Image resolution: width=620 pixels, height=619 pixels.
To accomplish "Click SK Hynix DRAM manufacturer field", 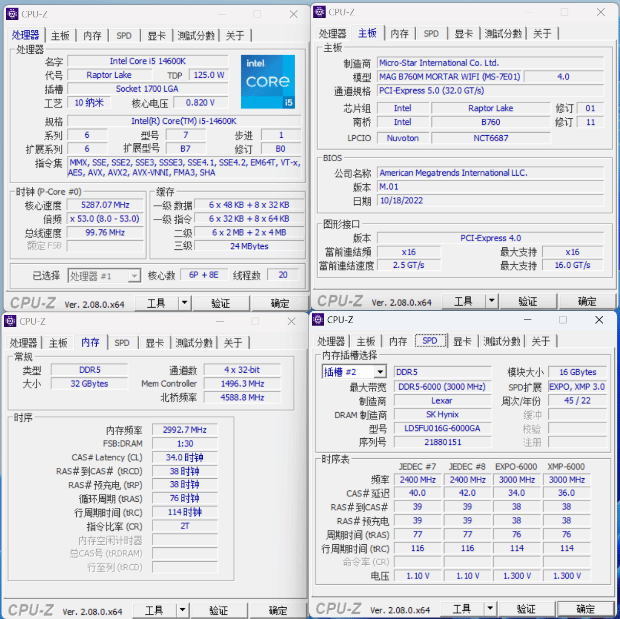I will [442, 415].
